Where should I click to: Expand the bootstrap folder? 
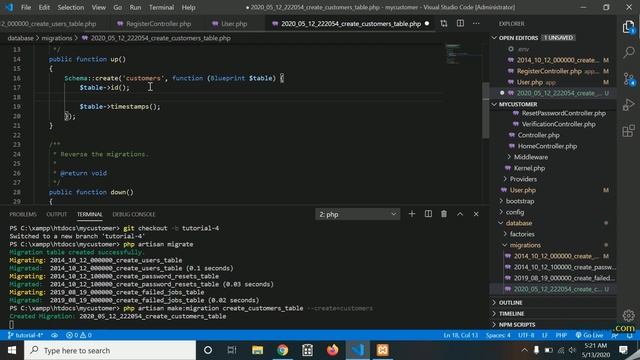(x=520, y=201)
